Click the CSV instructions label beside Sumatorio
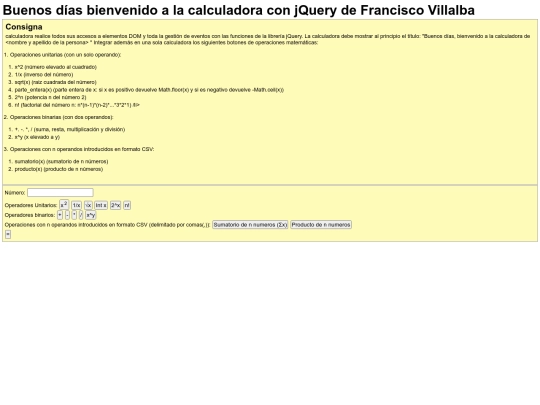The image size is (540, 405). click(107, 225)
